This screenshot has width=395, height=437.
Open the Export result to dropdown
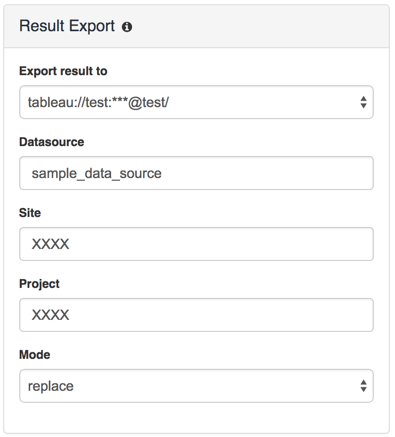point(196,102)
